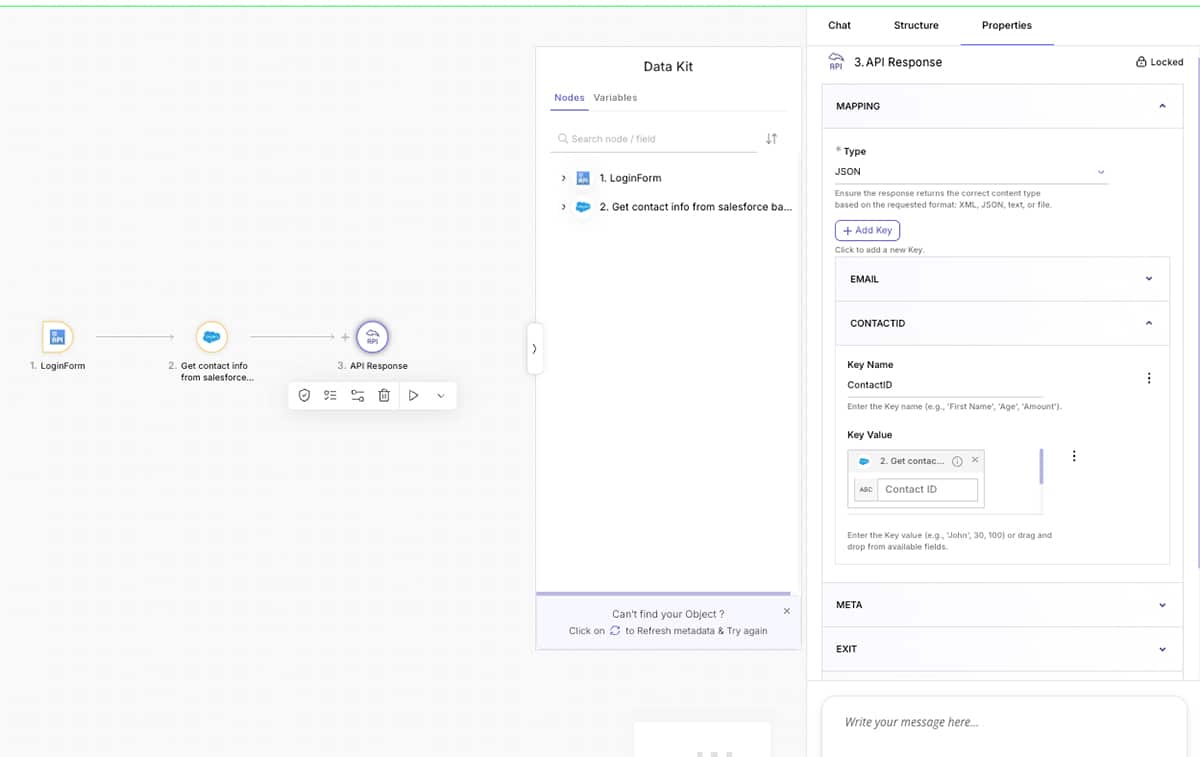Image resolution: width=1200 pixels, height=757 pixels.
Task: Expand the 1. LoginForm tree node
Action: [x=564, y=178]
